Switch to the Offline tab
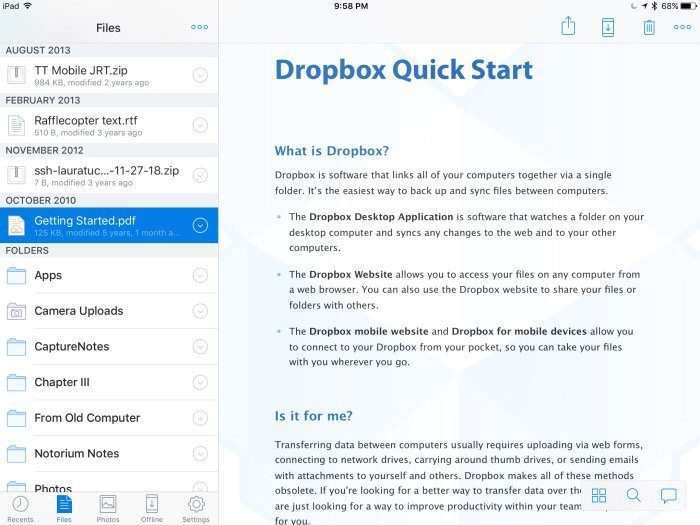The image size is (700, 525). [x=152, y=509]
